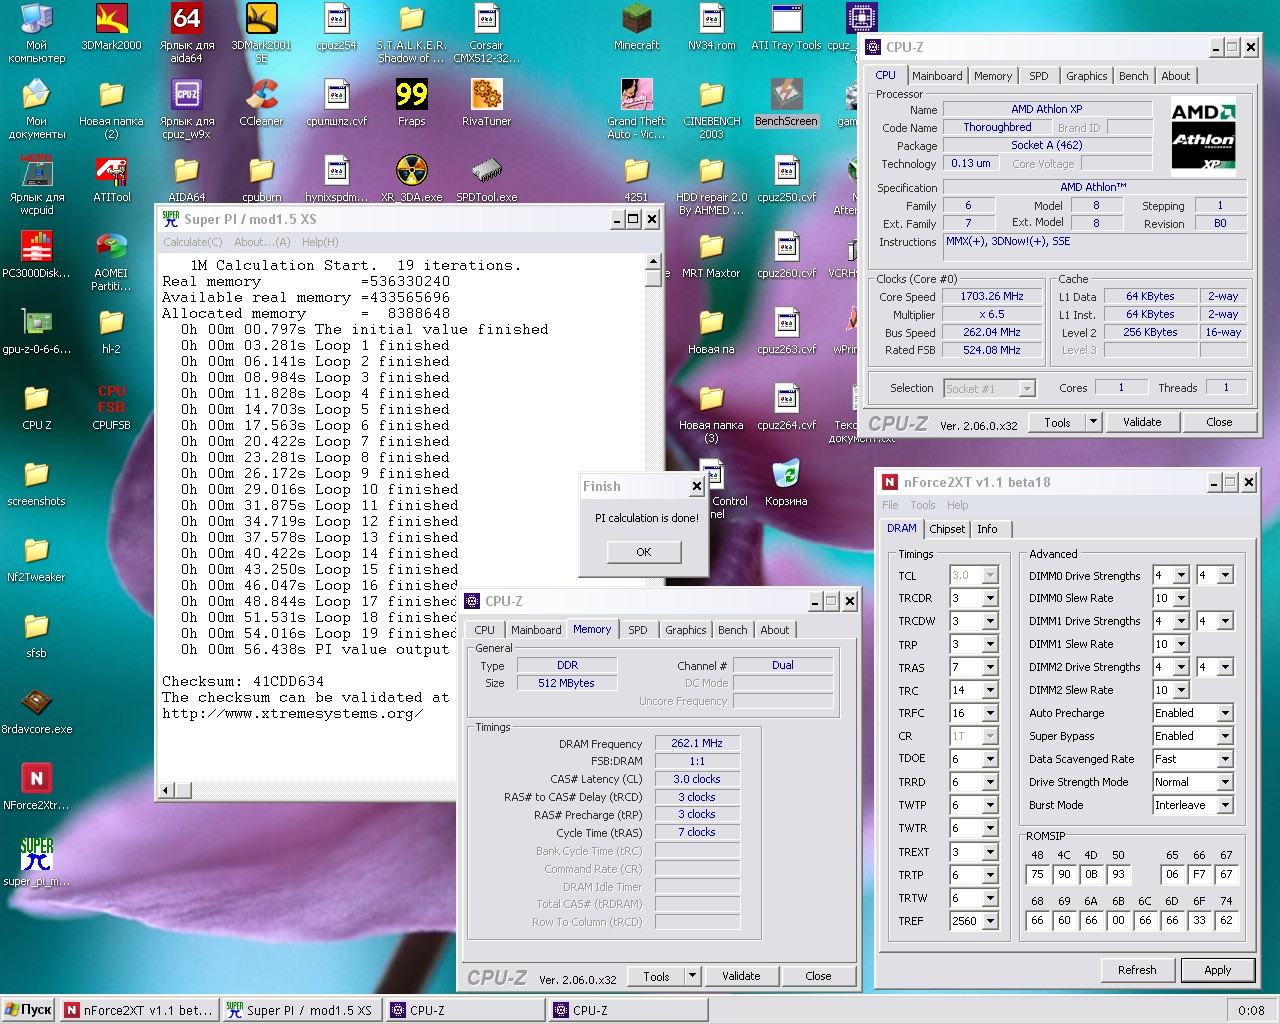Open the TRCDR dropdown in nForce2XT
The width and height of the screenshot is (1280, 1024).
[x=990, y=599]
